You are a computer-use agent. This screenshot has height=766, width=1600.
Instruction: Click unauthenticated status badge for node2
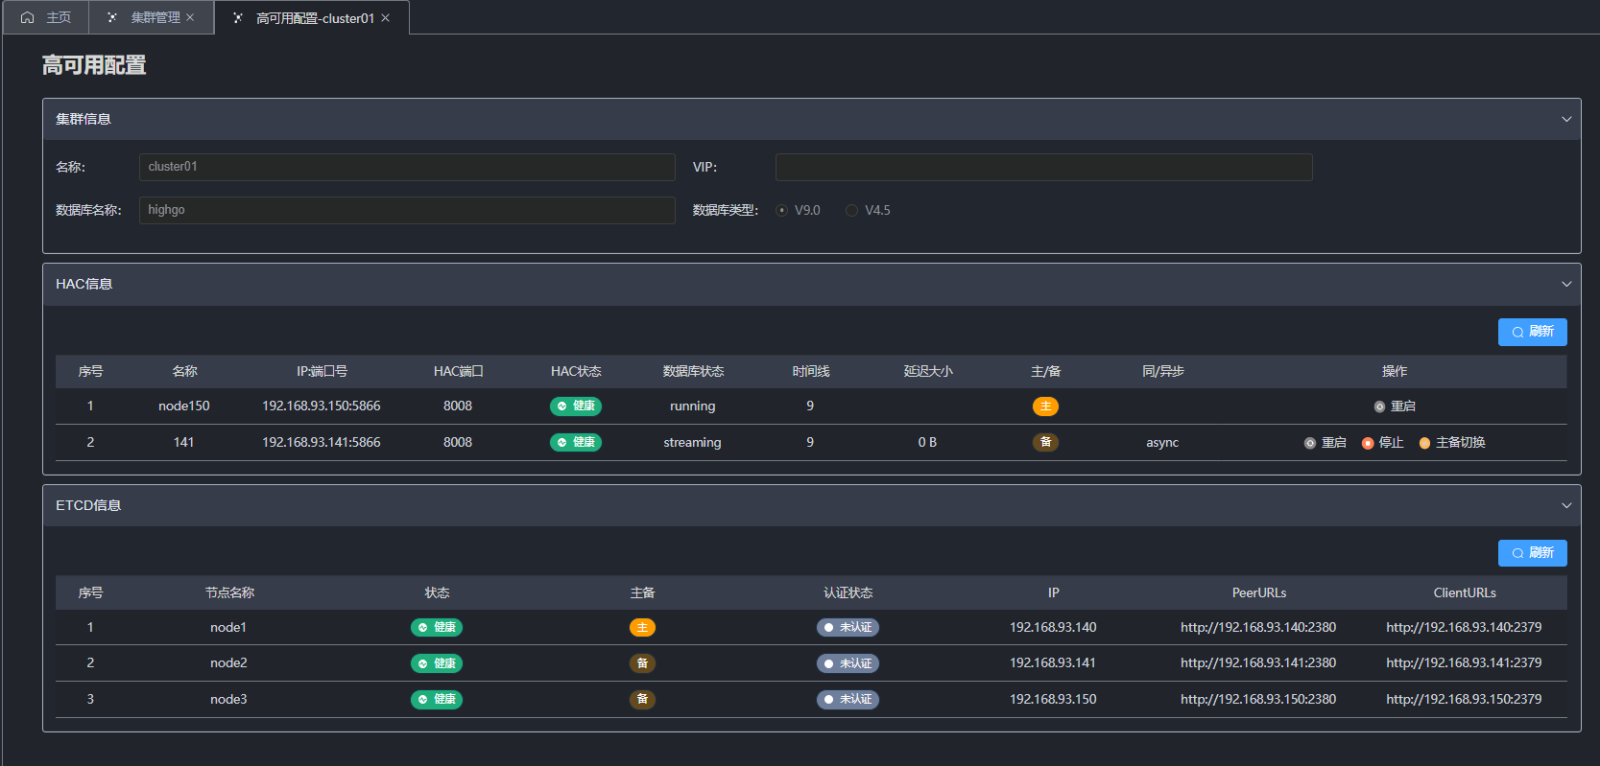click(x=848, y=664)
